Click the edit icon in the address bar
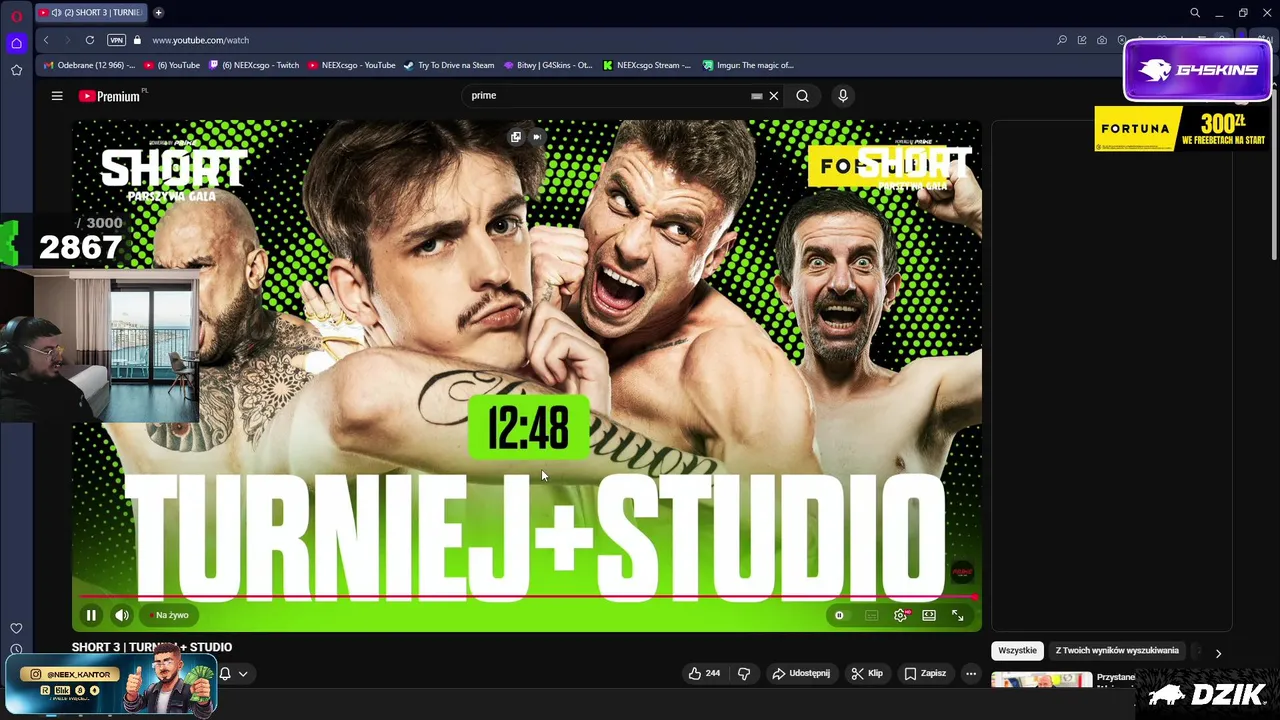The image size is (1280, 720). click(x=1082, y=40)
